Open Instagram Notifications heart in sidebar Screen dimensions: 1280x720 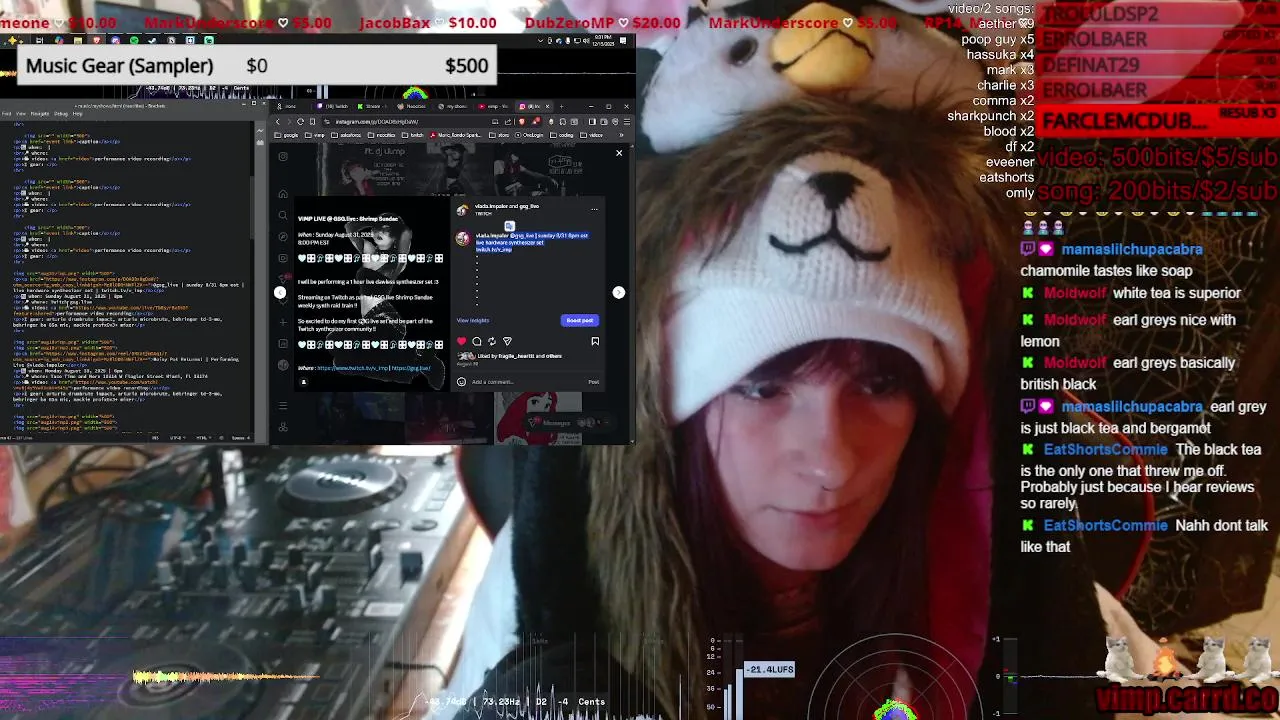pos(283,302)
